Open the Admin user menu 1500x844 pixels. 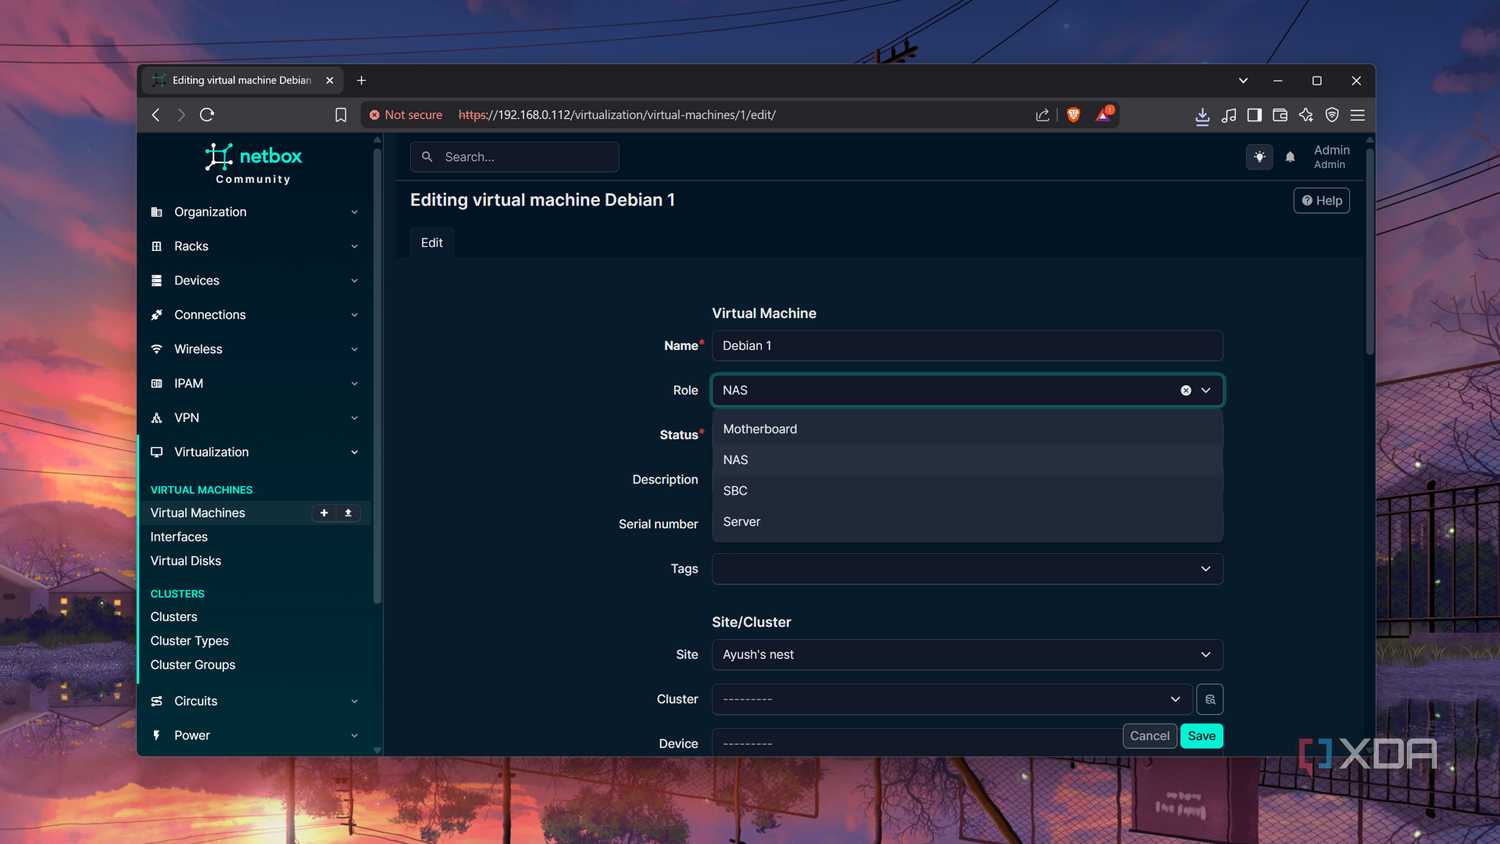[1331, 157]
